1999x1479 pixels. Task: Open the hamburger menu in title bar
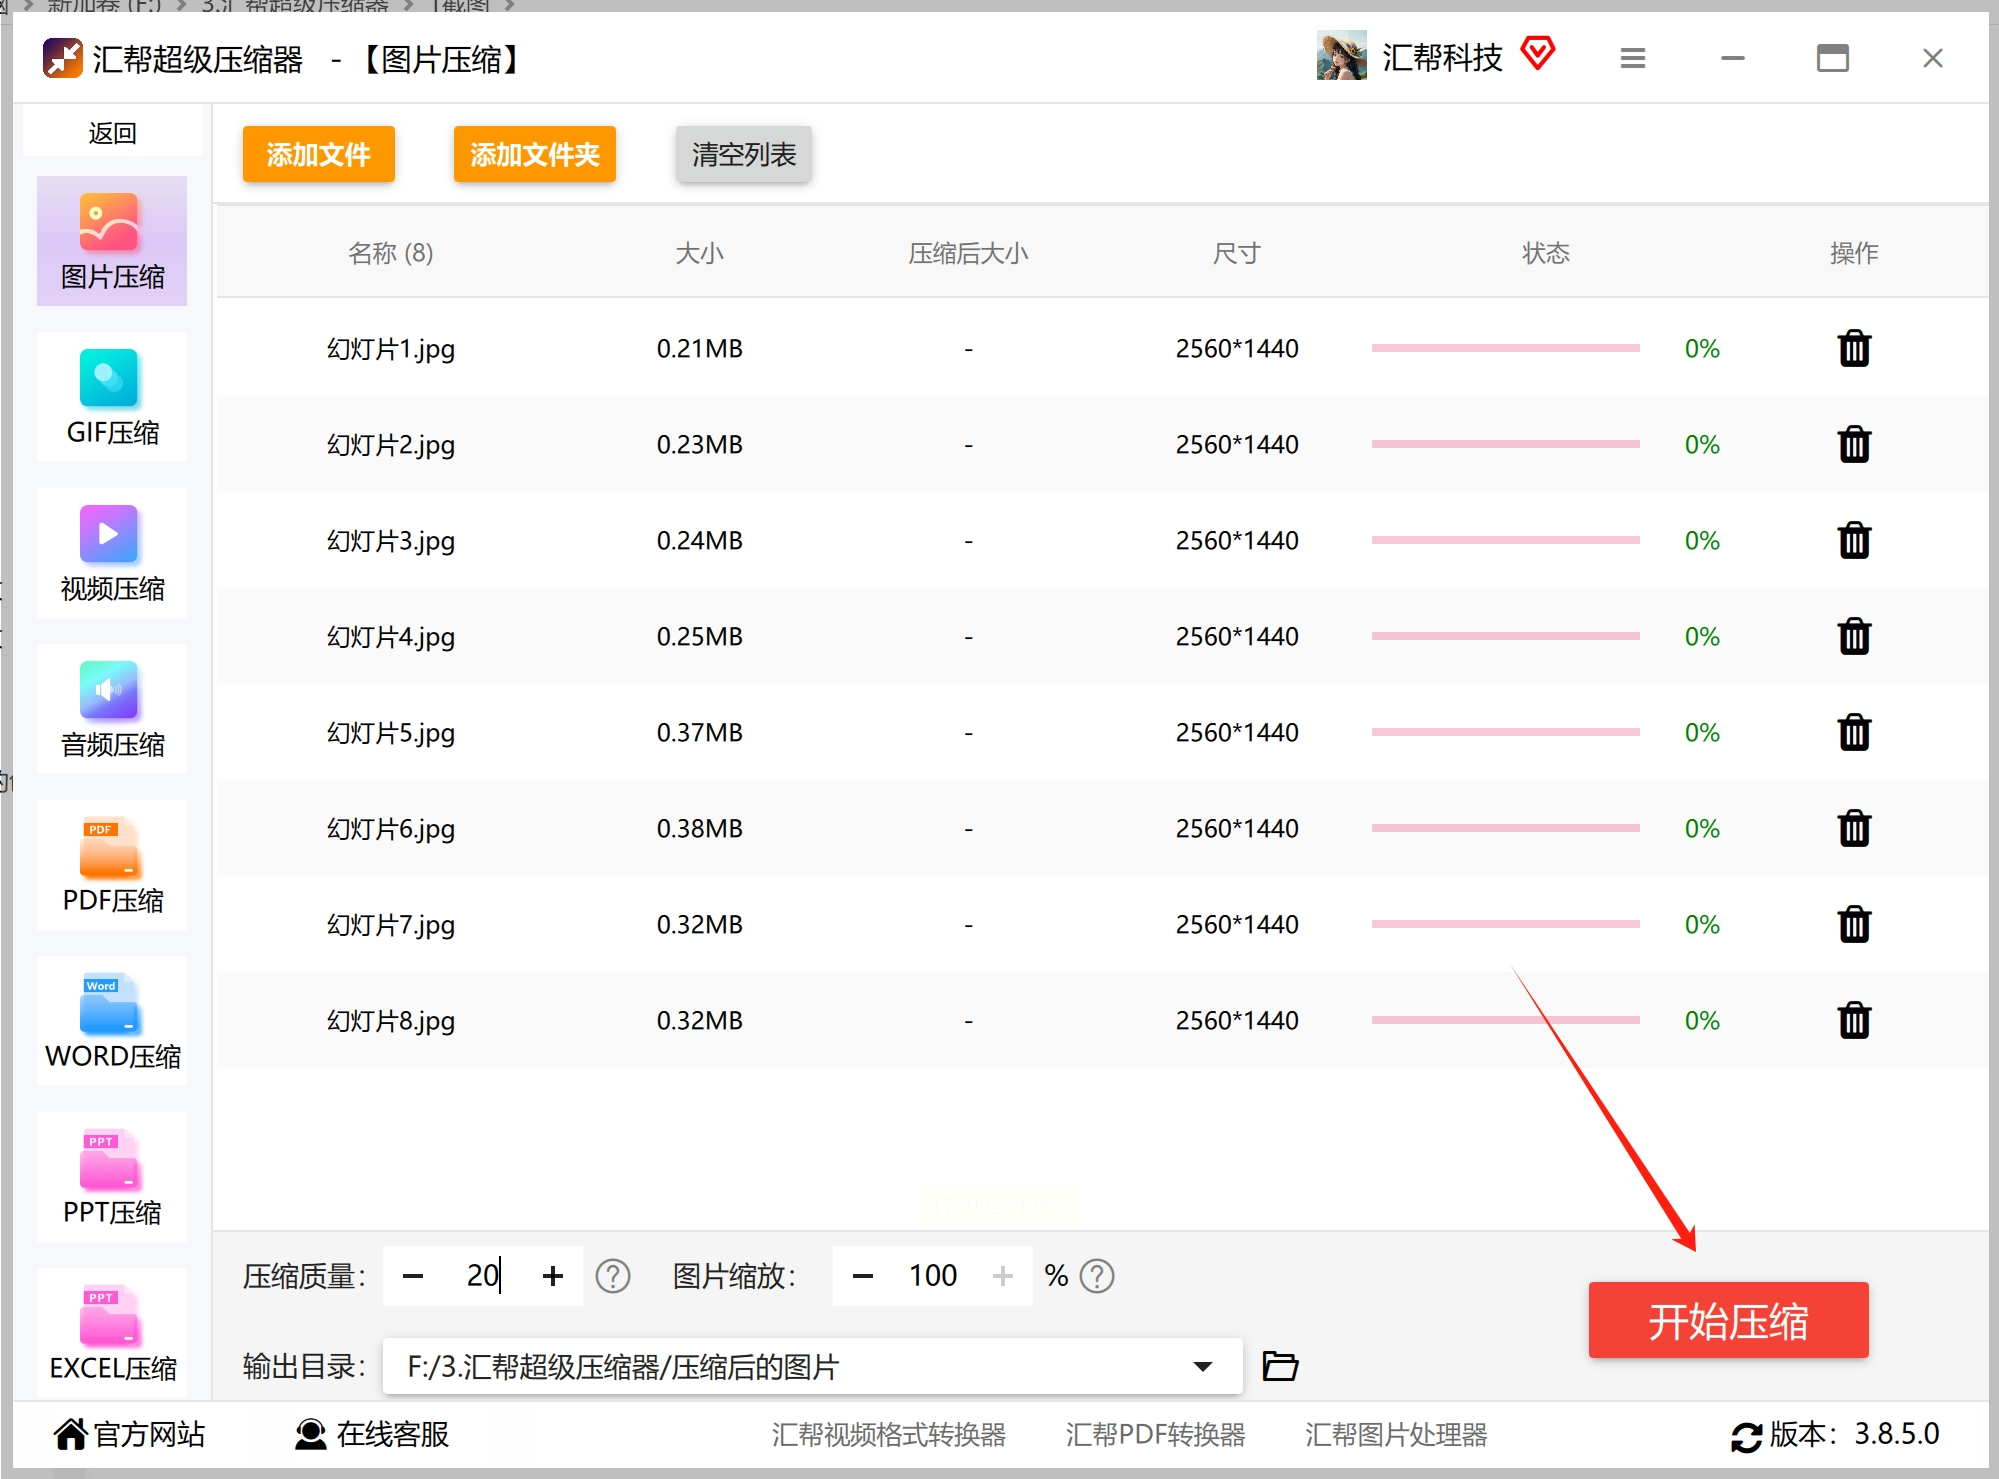pos(1632,58)
